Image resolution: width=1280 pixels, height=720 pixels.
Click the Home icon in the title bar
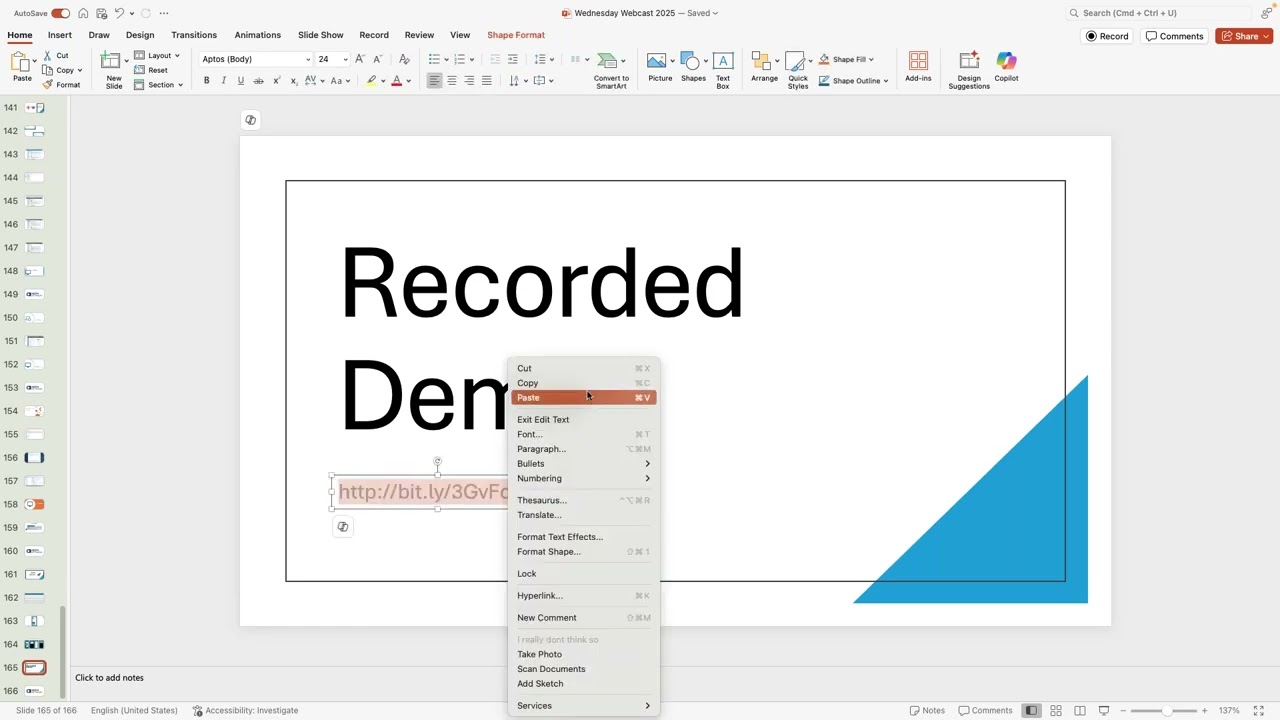(x=83, y=13)
